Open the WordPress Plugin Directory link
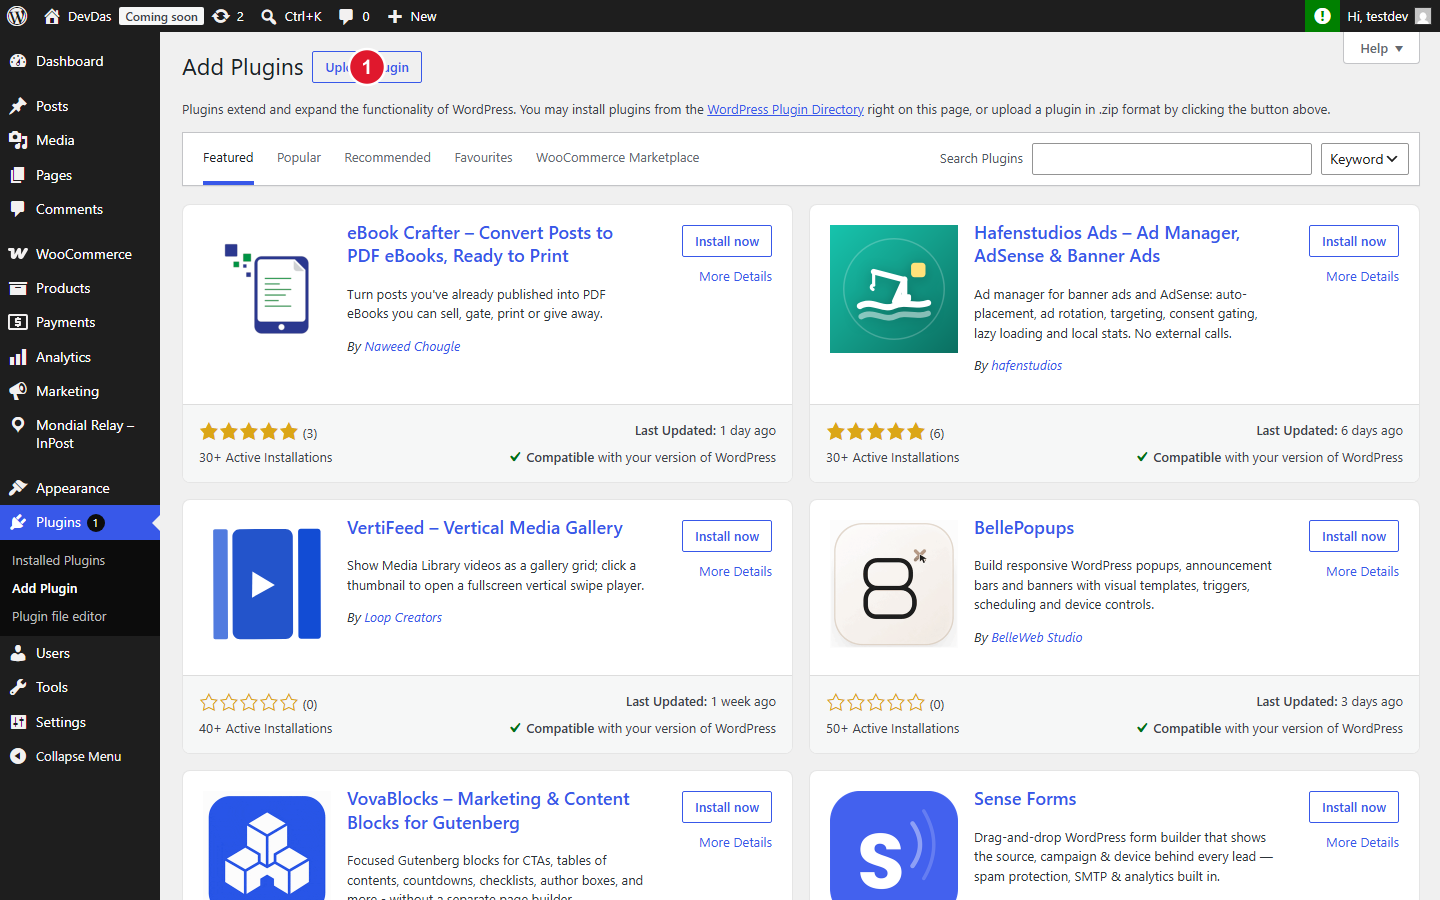 (785, 110)
